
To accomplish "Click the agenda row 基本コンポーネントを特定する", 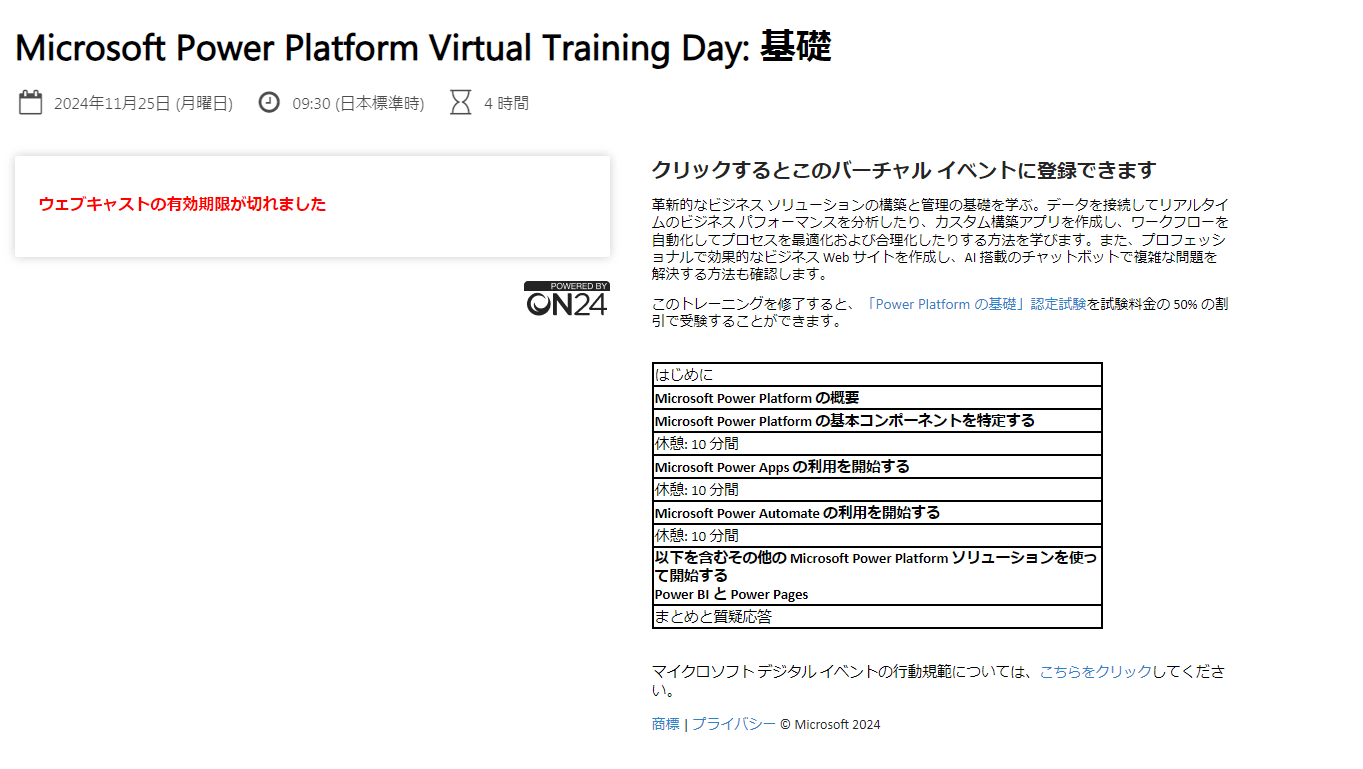I will 877,421.
